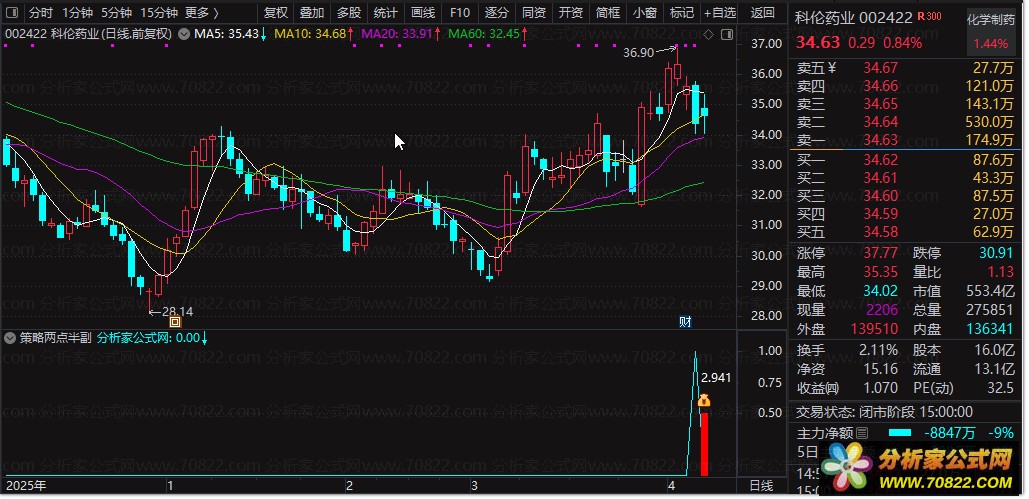The width and height of the screenshot is (1029, 499).
Task: Expand the main chart indicator dropdown arrow
Action: 184,34
